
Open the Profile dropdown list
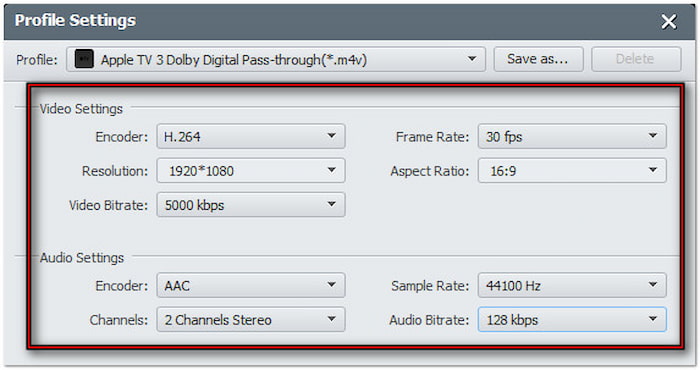276,59
